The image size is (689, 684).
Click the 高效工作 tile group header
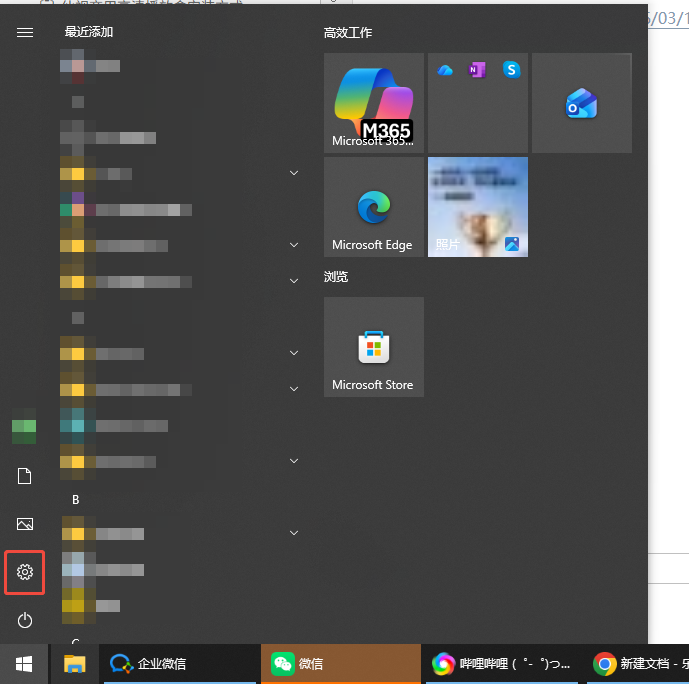tap(348, 33)
